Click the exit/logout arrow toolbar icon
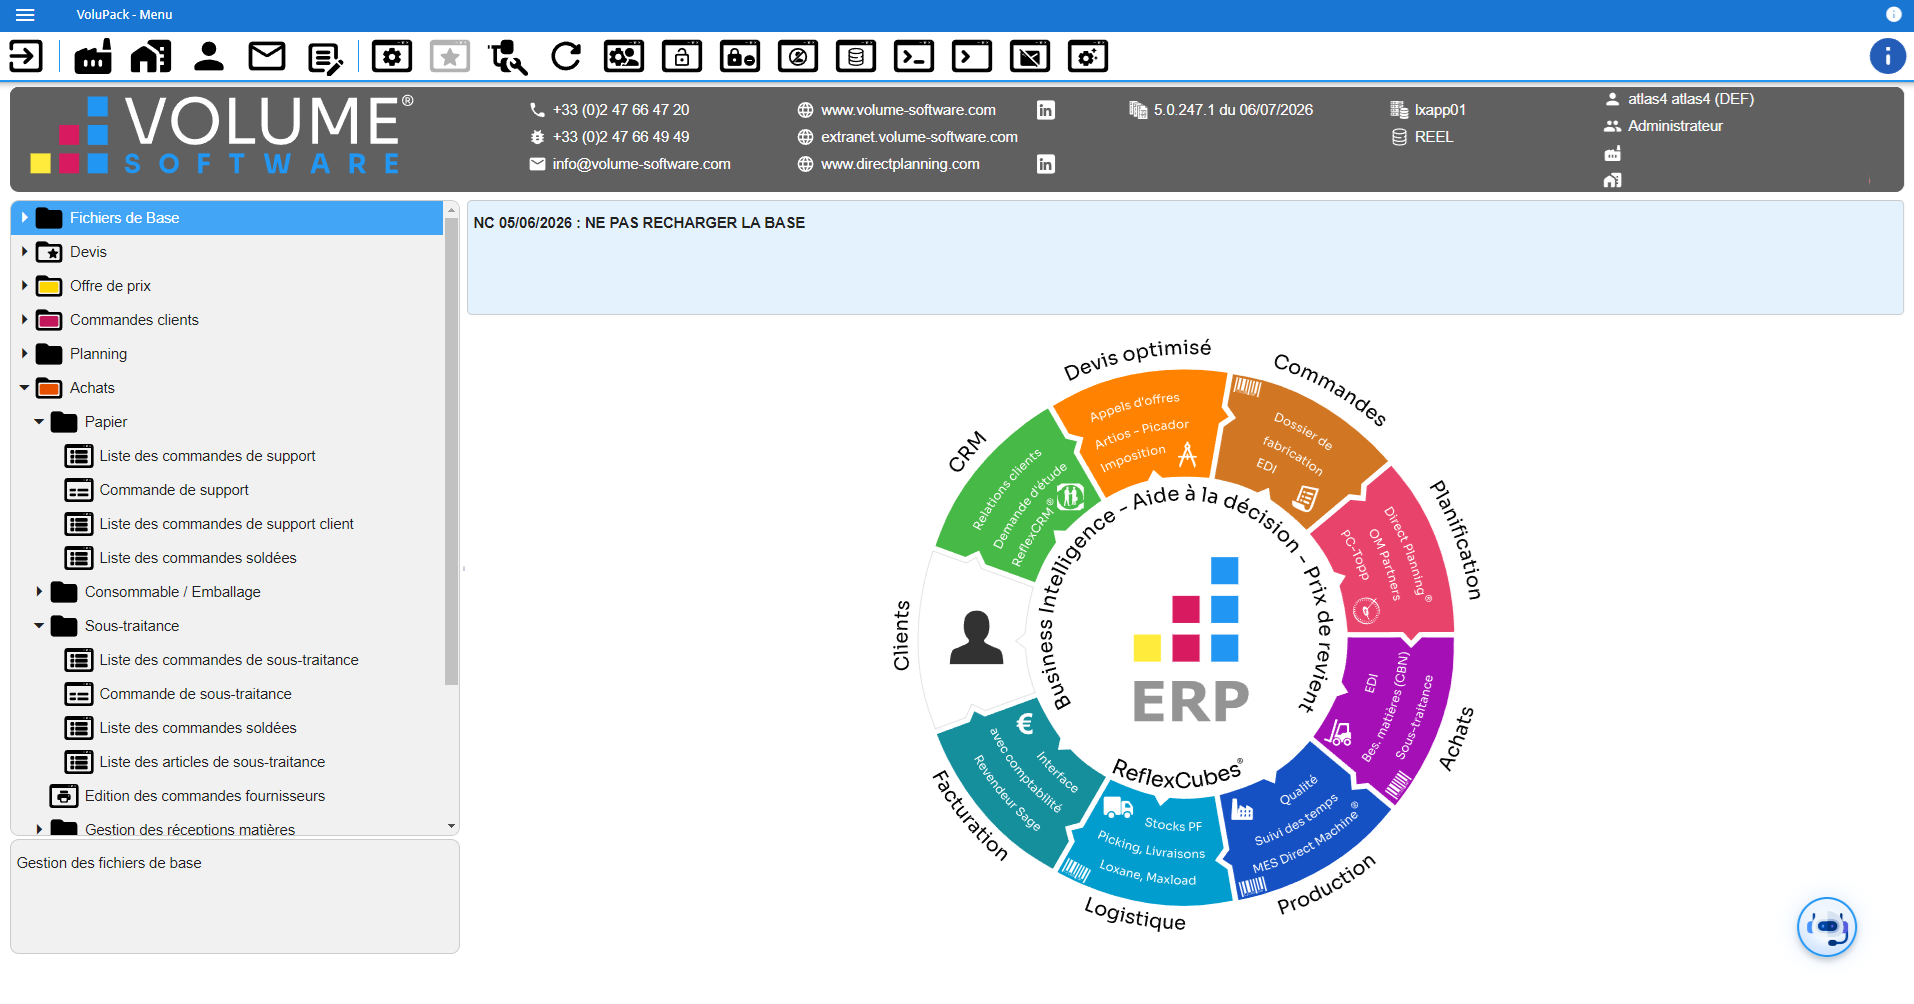 pyautogui.click(x=26, y=57)
